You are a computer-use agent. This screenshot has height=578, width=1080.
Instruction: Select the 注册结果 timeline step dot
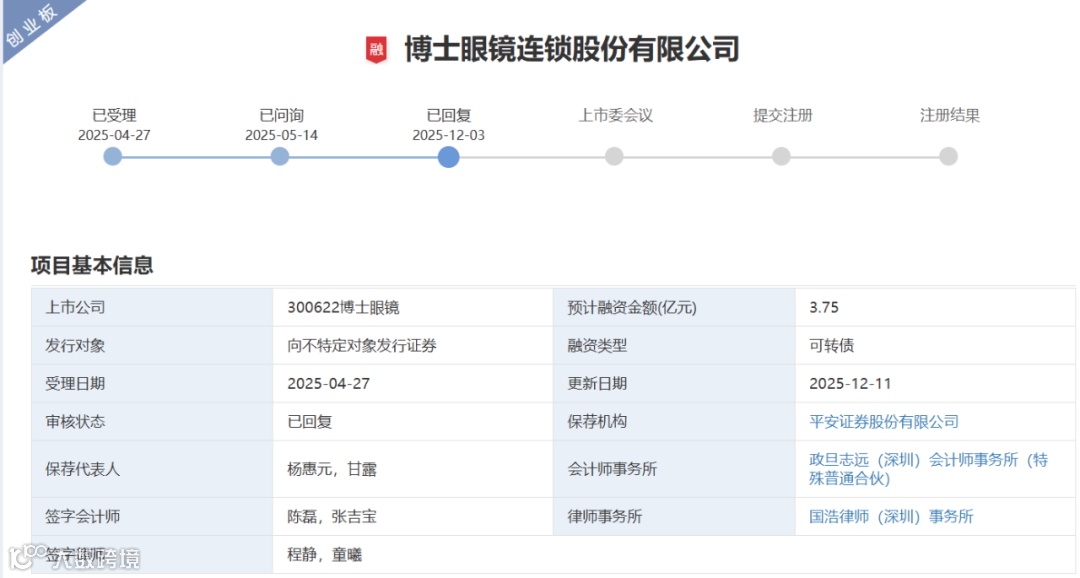pos(948,156)
